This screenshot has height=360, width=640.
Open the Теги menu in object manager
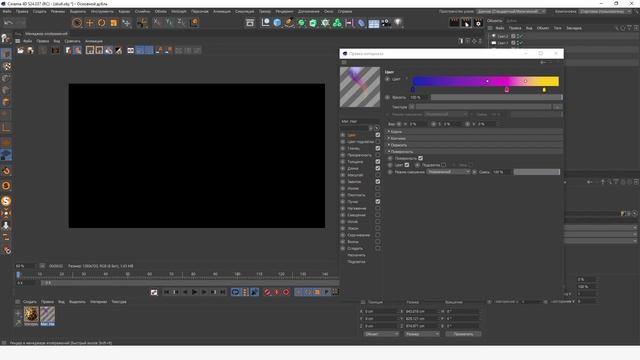pos(557,28)
